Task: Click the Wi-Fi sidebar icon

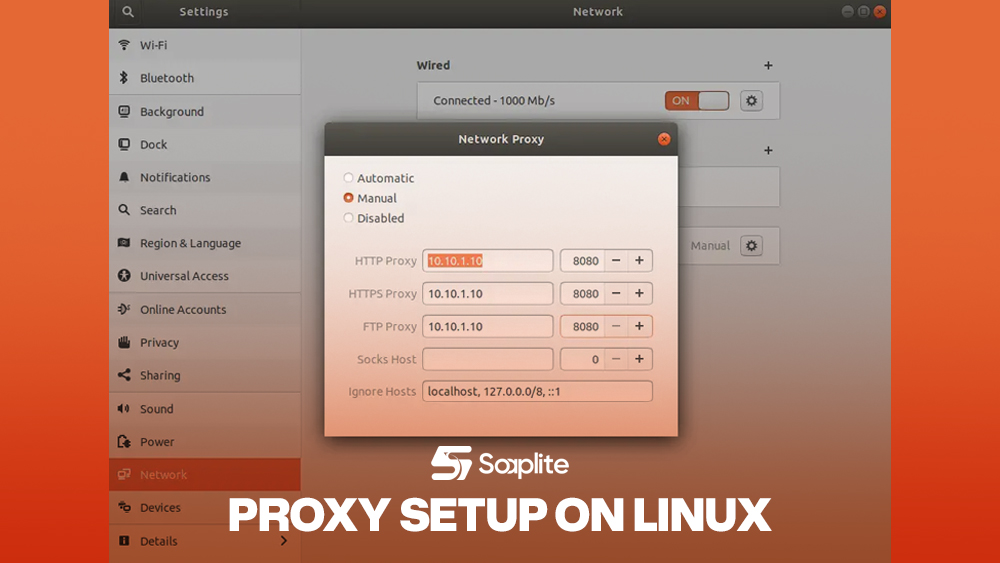Action: click(124, 45)
